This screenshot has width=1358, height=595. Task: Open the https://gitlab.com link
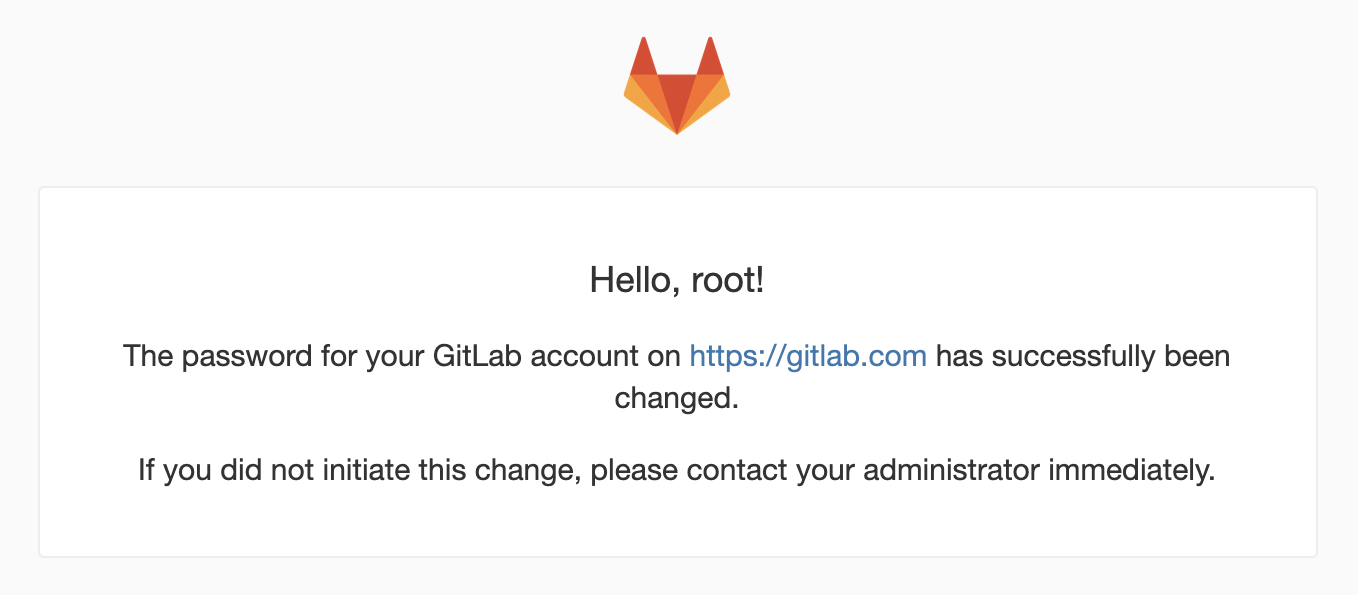pyautogui.click(x=808, y=356)
